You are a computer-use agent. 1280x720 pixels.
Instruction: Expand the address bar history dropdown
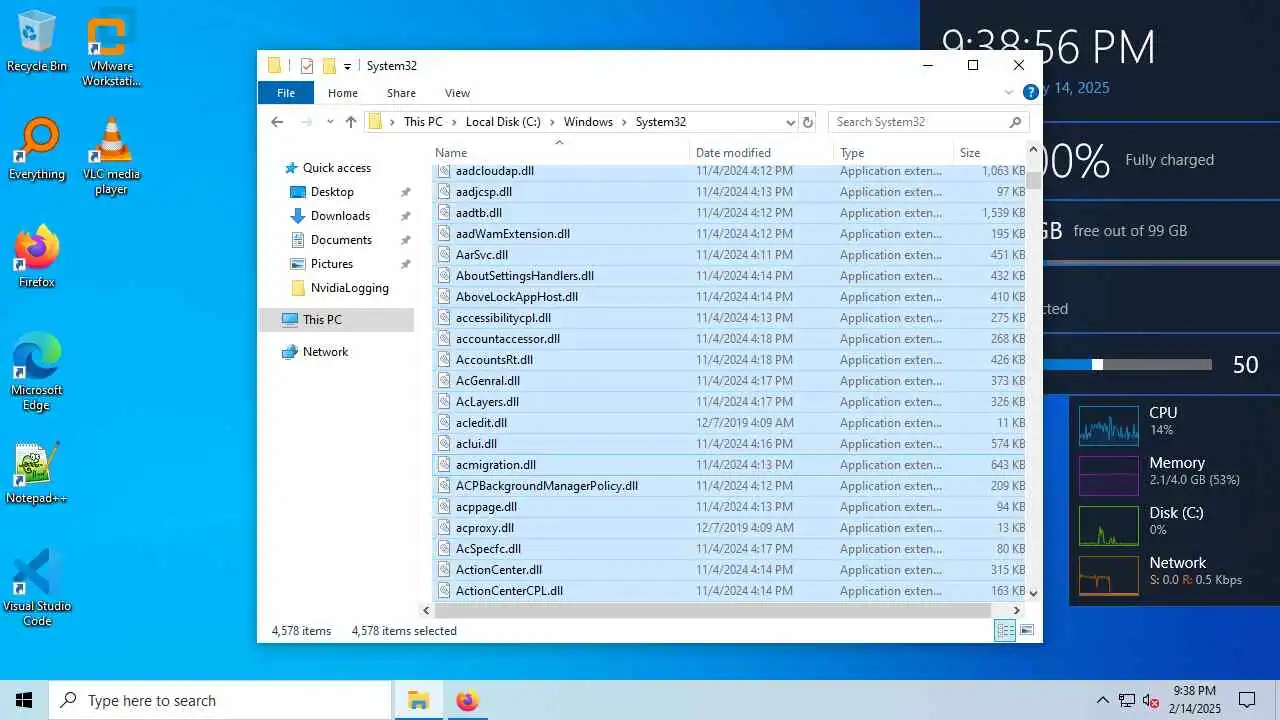[790, 122]
